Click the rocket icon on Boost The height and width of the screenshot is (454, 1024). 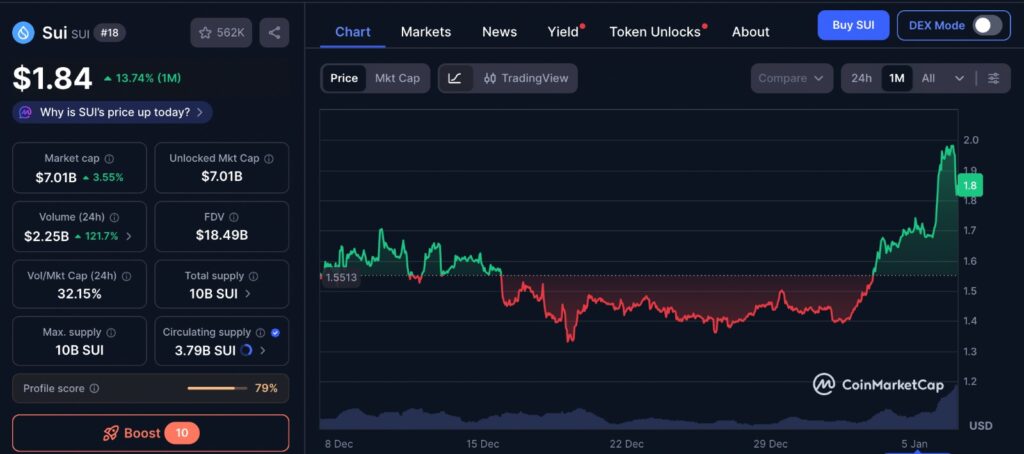(111, 433)
